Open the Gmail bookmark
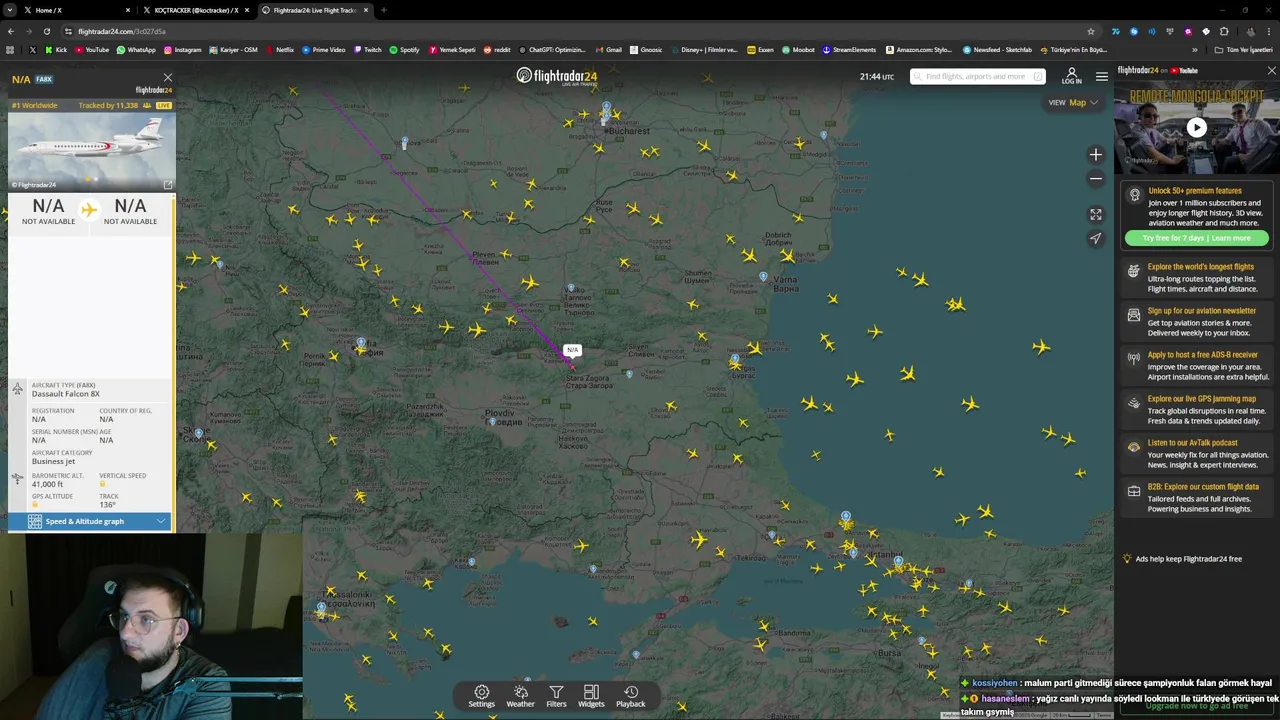 (608, 50)
